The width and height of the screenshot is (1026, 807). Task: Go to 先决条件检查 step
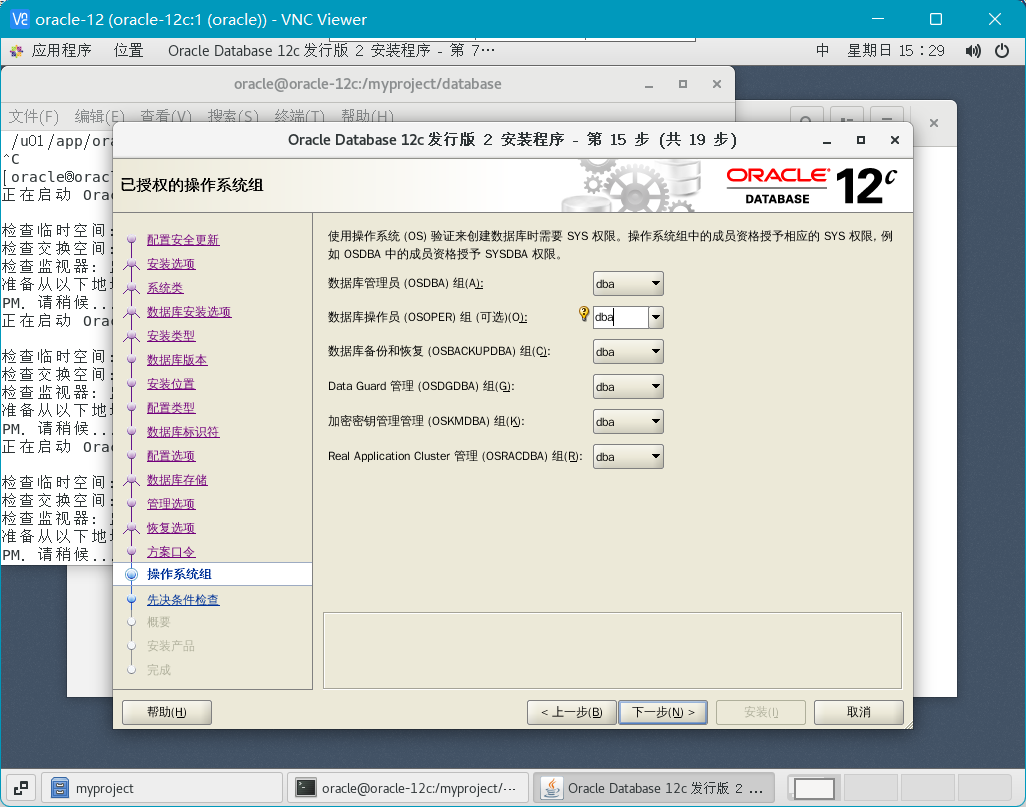point(183,600)
